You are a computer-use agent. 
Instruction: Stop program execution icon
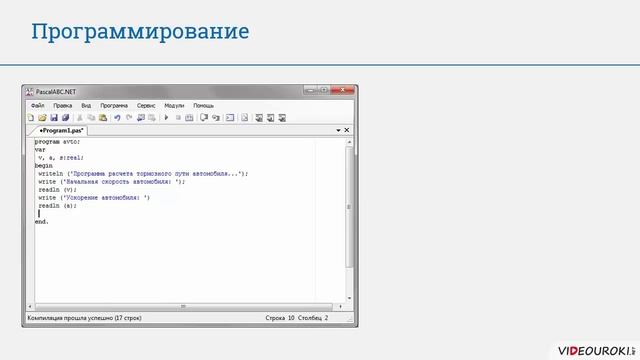178,118
